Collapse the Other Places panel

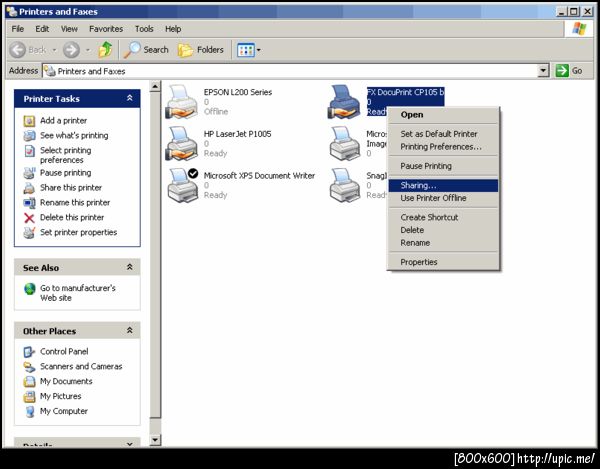[x=130, y=330]
